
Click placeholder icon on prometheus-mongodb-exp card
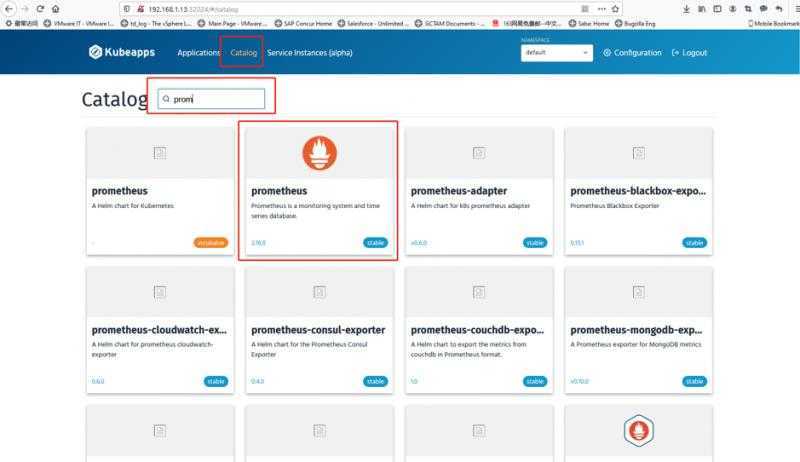pos(638,292)
